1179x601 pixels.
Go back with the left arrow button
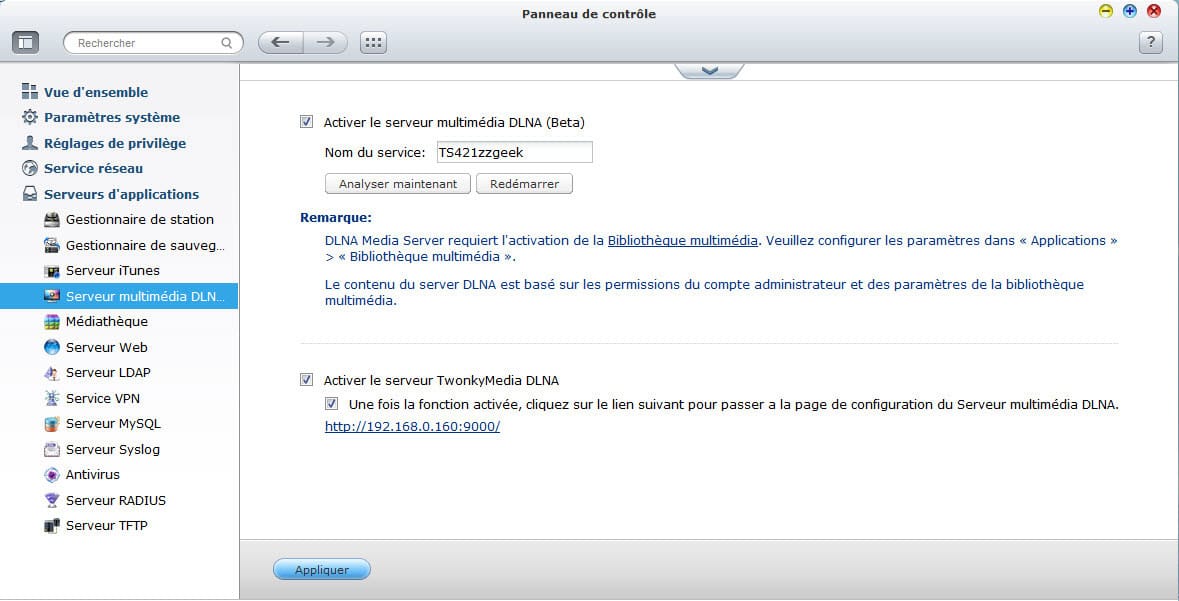(280, 42)
